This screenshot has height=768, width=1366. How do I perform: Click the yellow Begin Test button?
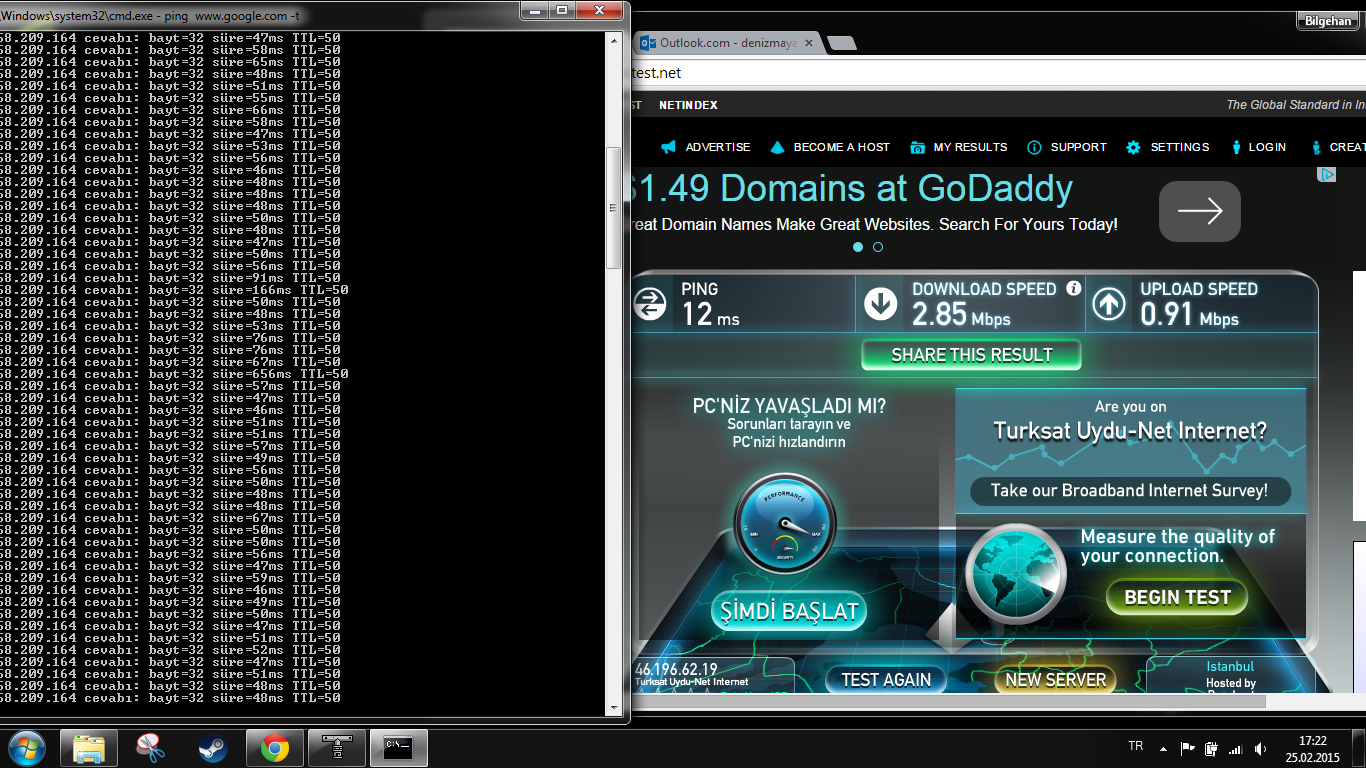[1177, 598]
